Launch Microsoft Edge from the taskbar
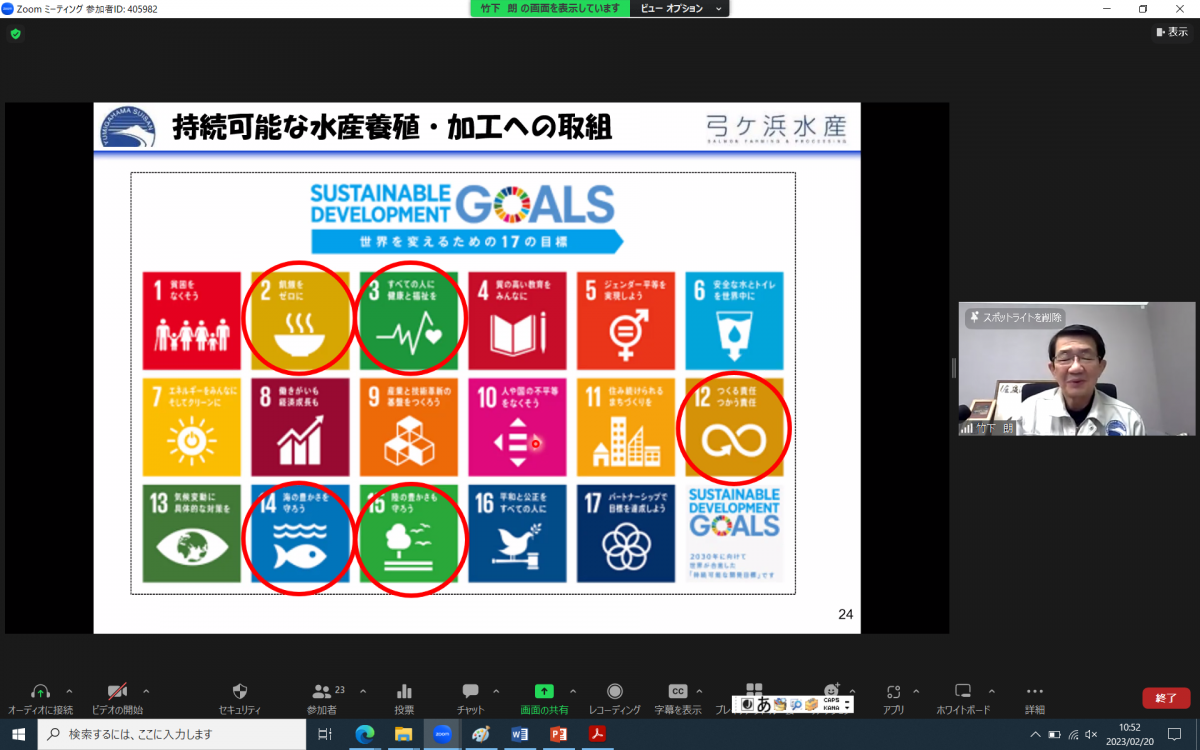Image resolution: width=1200 pixels, height=750 pixels. [x=364, y=734]
